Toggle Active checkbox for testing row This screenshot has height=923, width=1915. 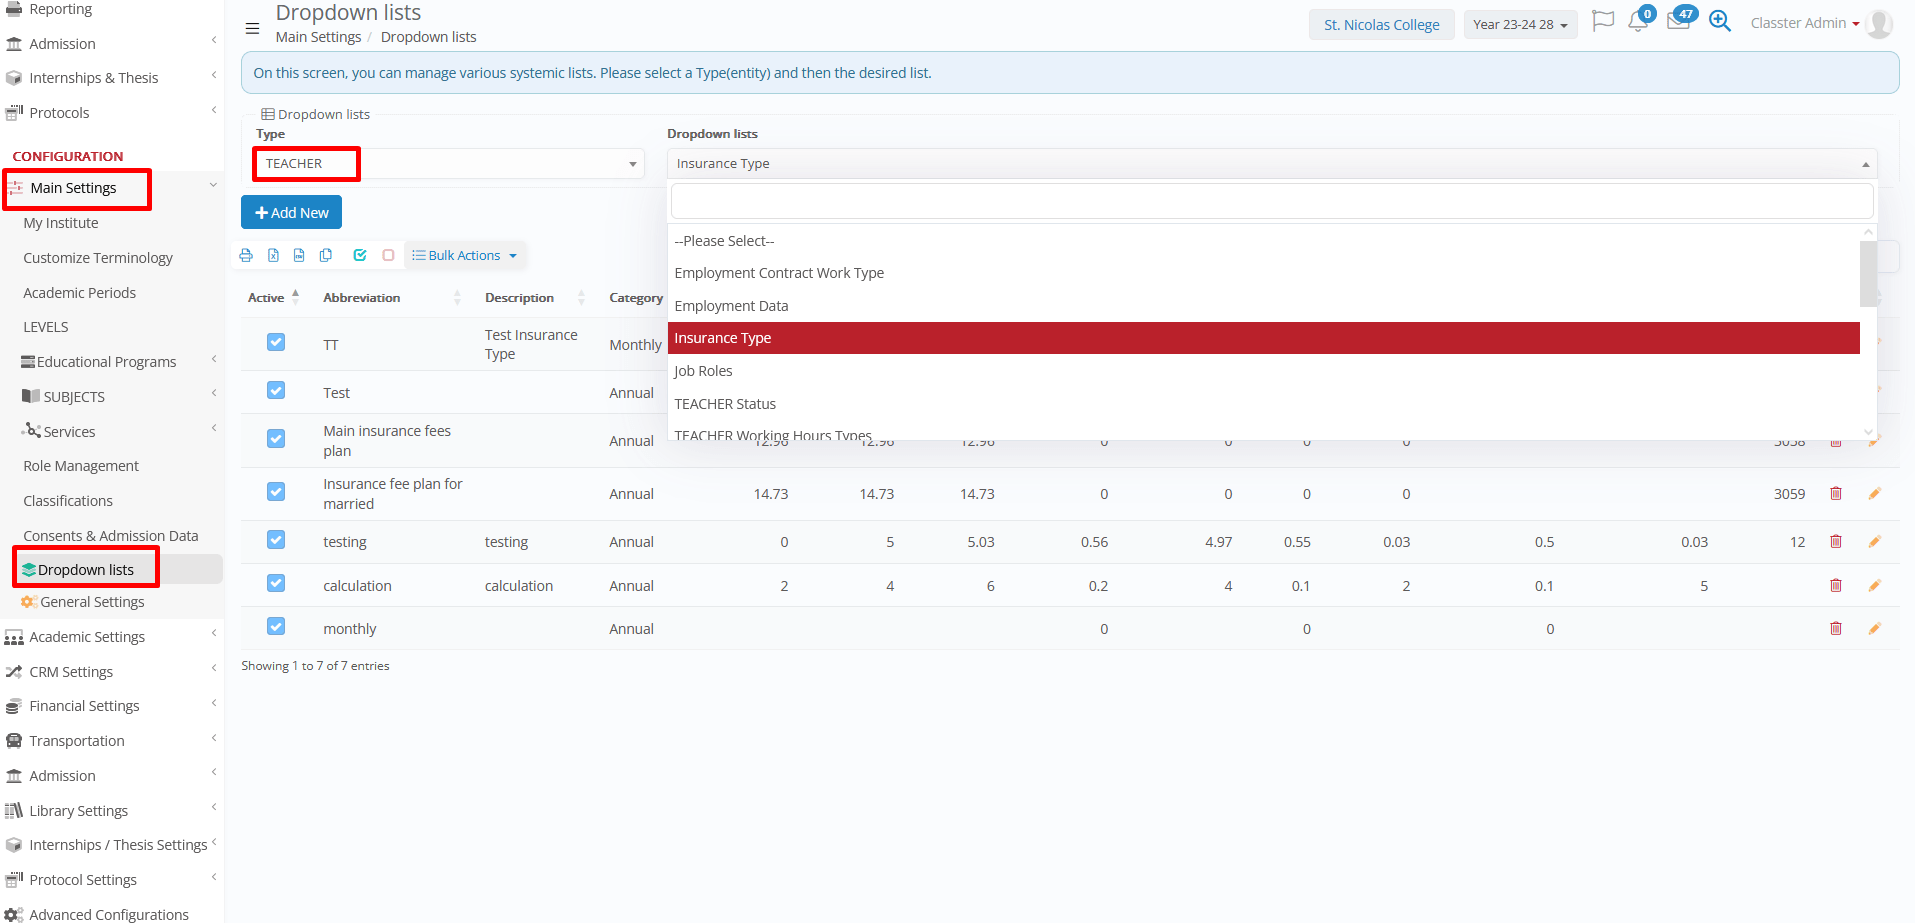276,540
